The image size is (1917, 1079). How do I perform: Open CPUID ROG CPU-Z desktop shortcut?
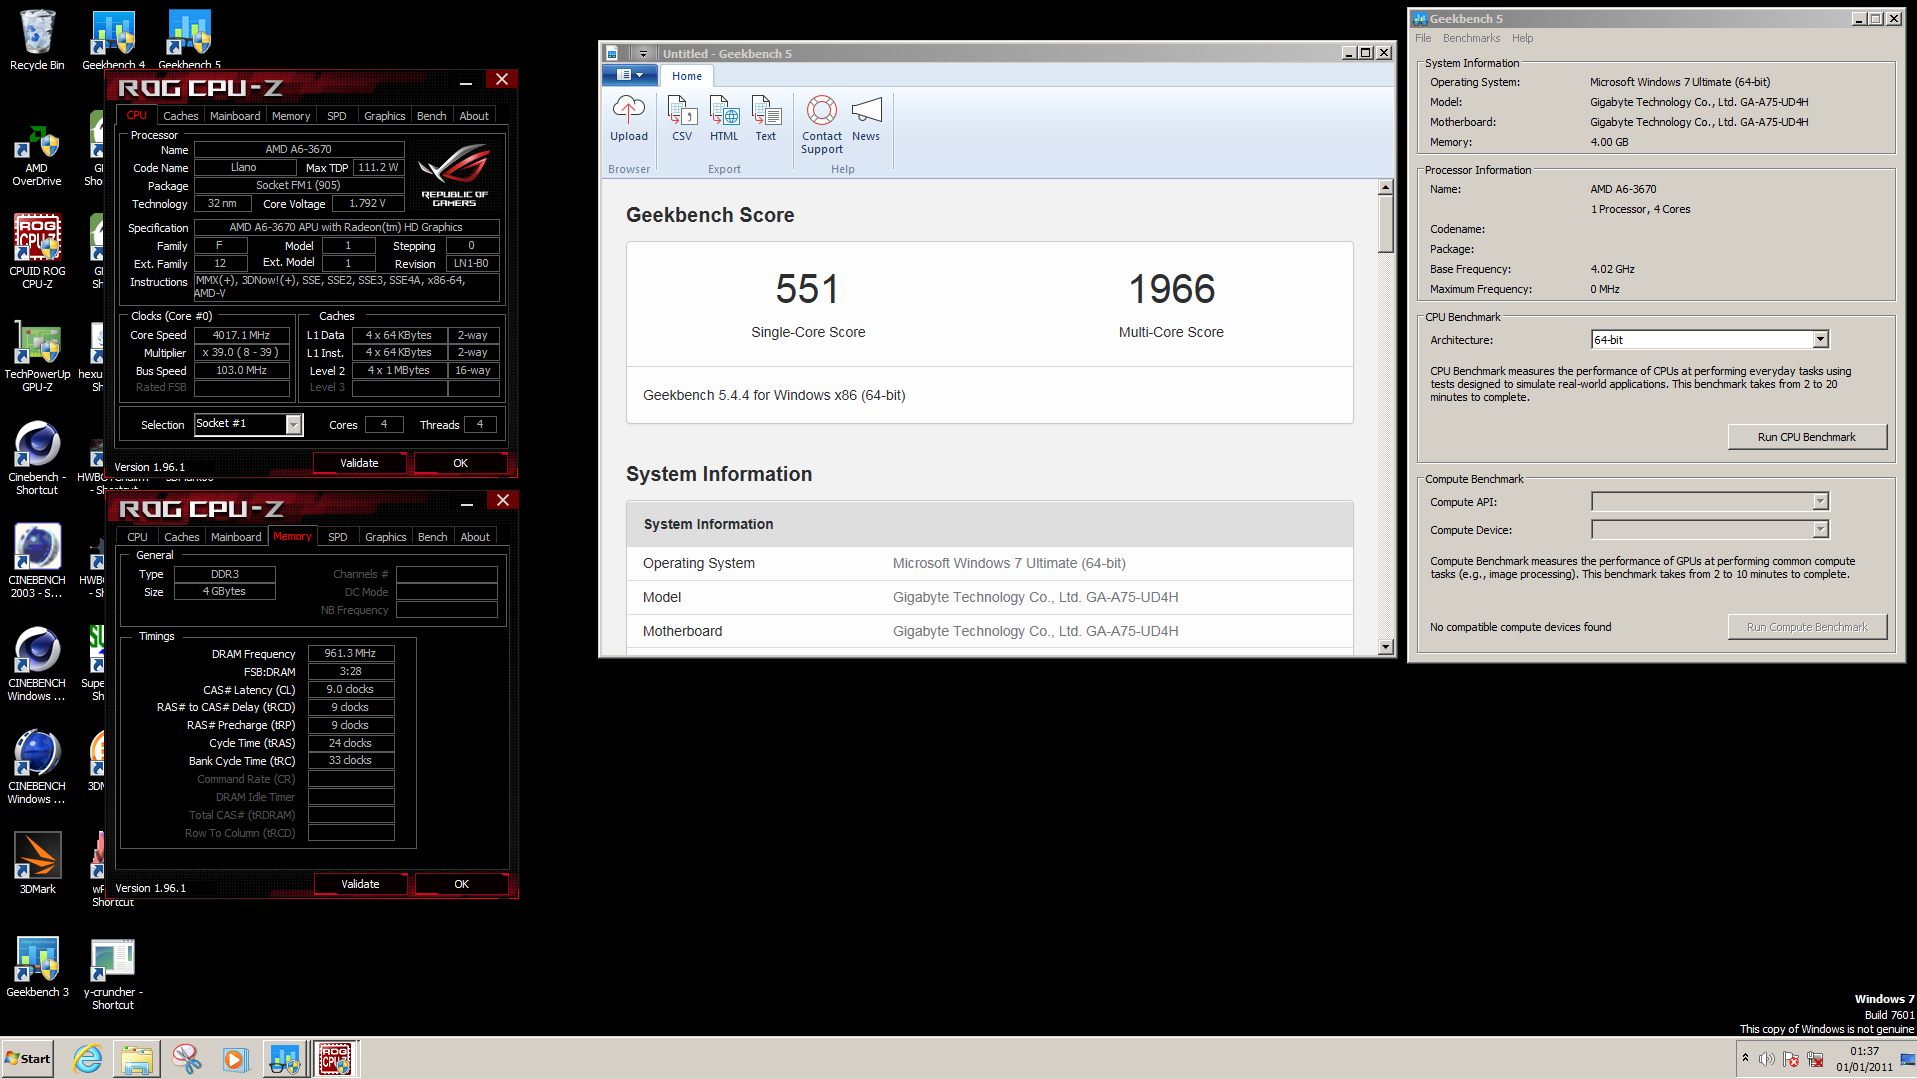pos(37,252)
